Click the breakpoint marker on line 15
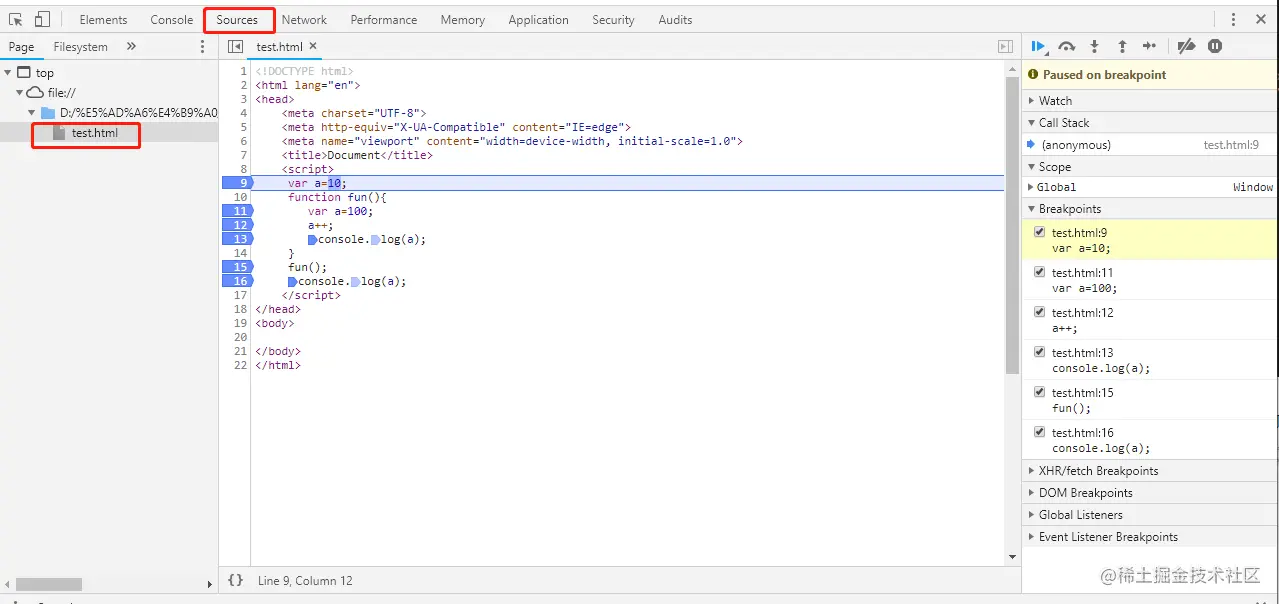The width and height of the screenshot is (1279, 604). pyautogui.click(x=238, y=267)
